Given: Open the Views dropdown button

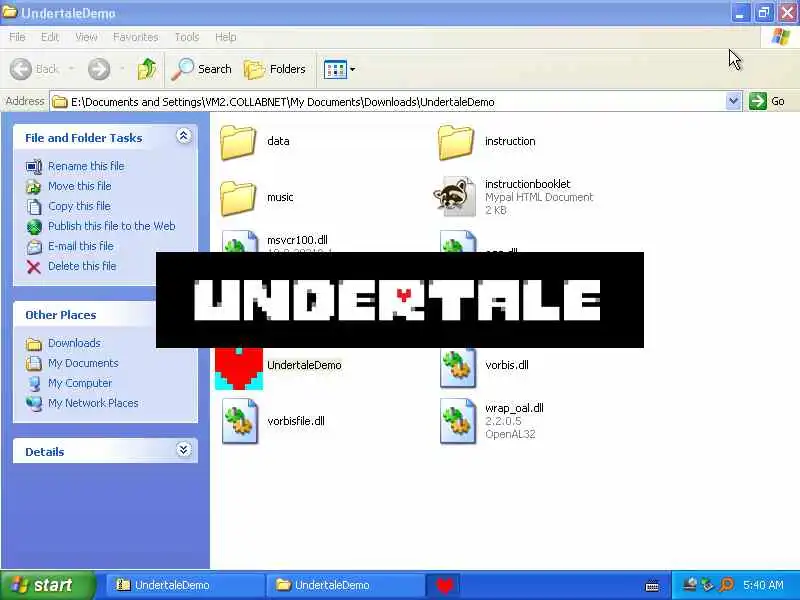Looking at the screenshot, I should point(339,69).
